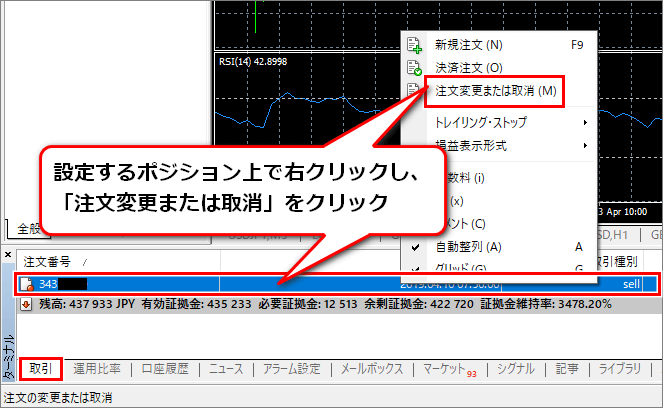663x408 pixels.
Task: Open the シグナル tab
Action: click(516, 369)
